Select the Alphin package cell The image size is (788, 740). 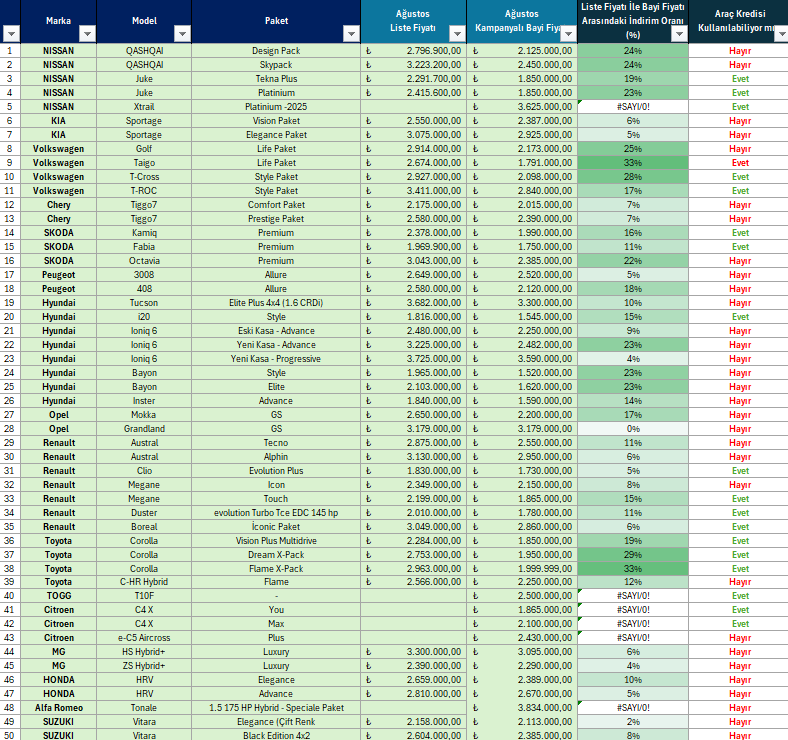(x=276, y=457)
